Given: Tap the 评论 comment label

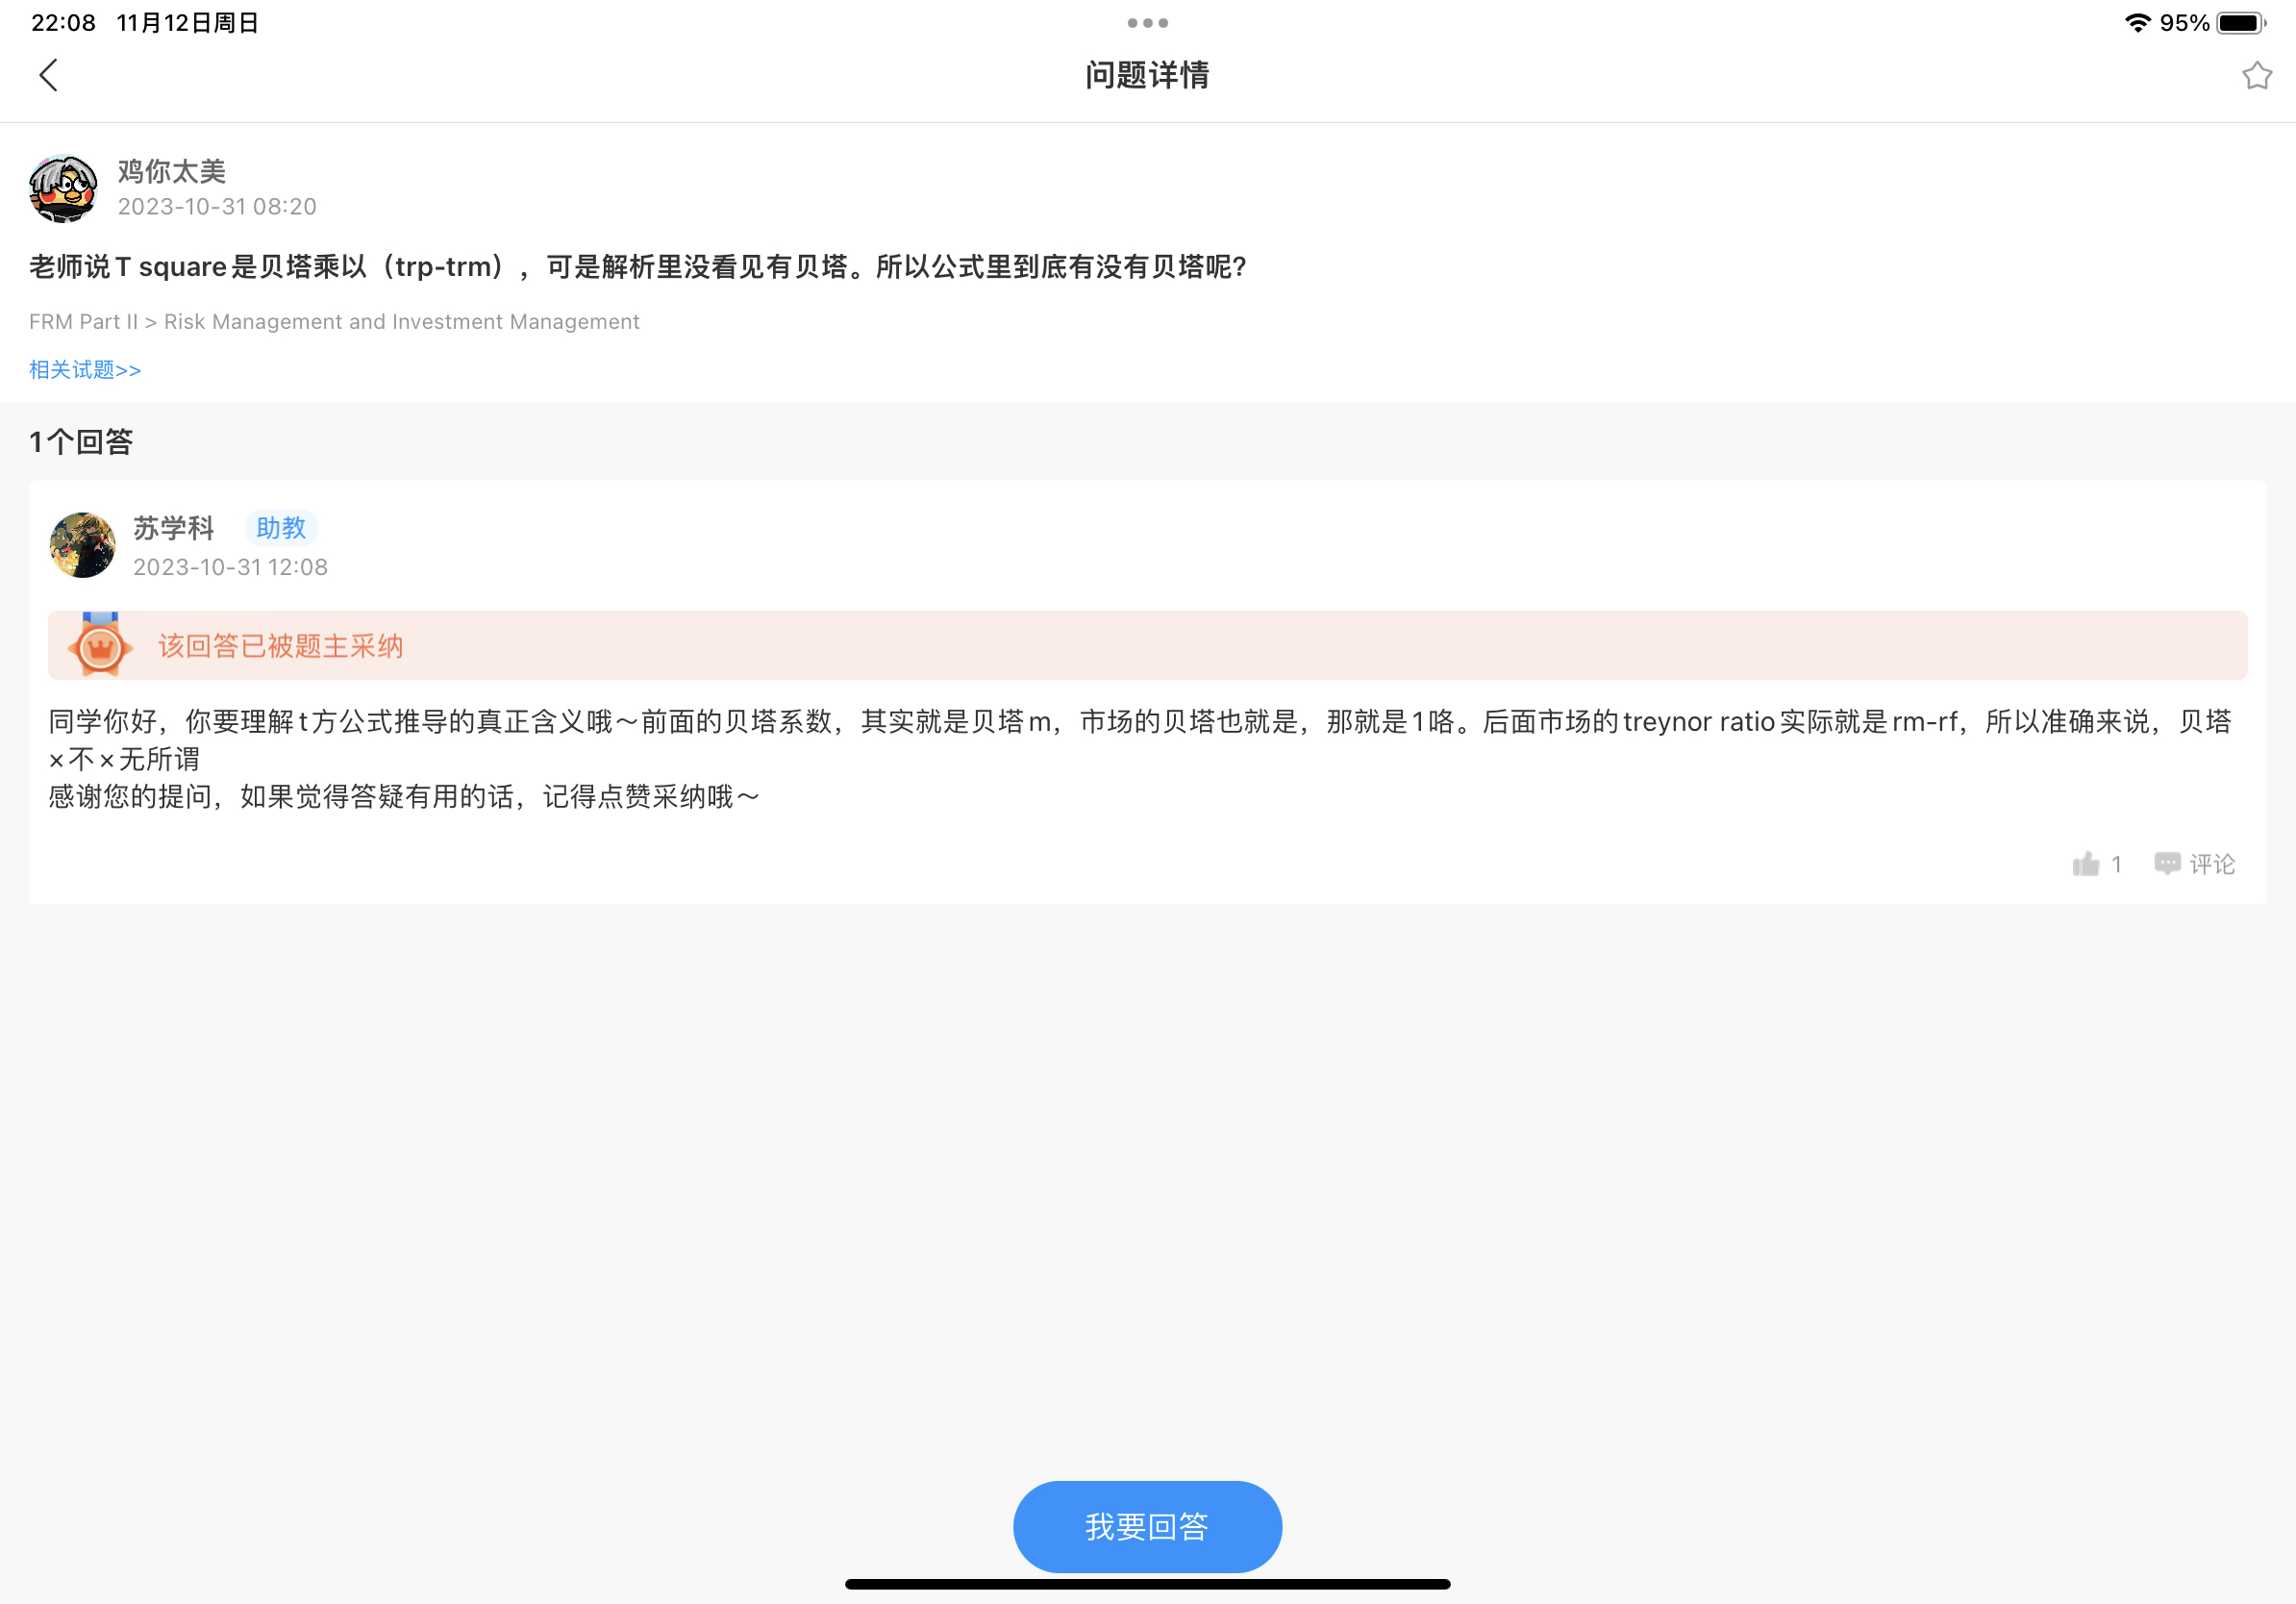Looking at the screenshot, I should tap(2212, 864).
